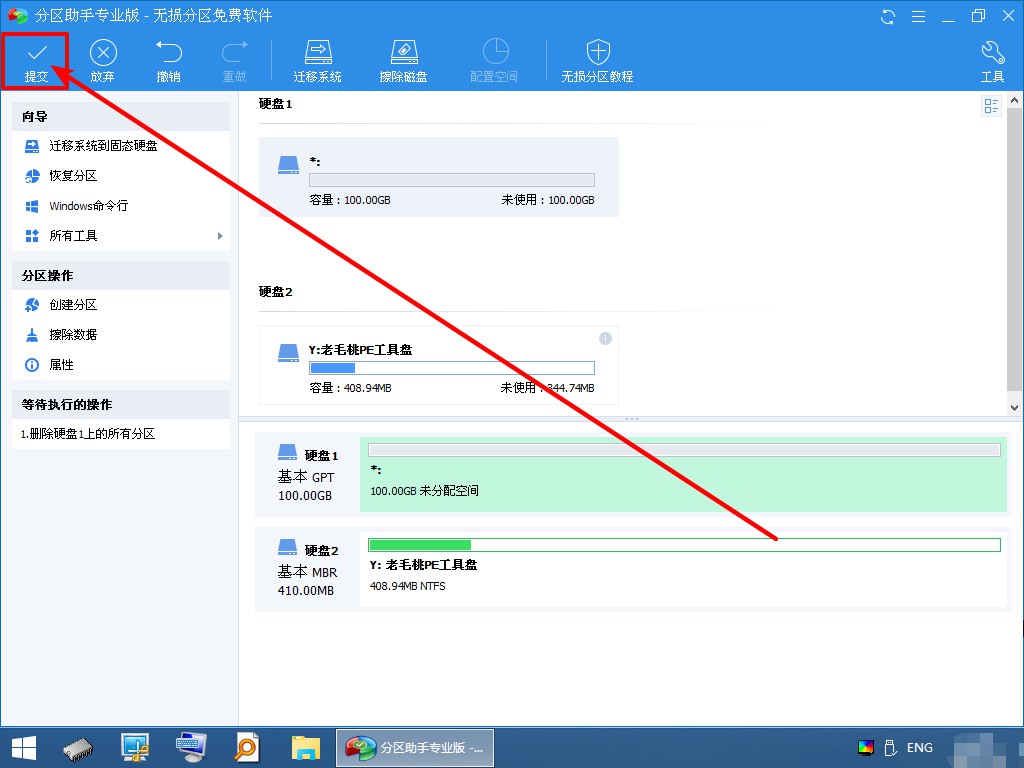
Task: Expand the 所有工具 submenu arrow
Action: (x=220, y=236)
